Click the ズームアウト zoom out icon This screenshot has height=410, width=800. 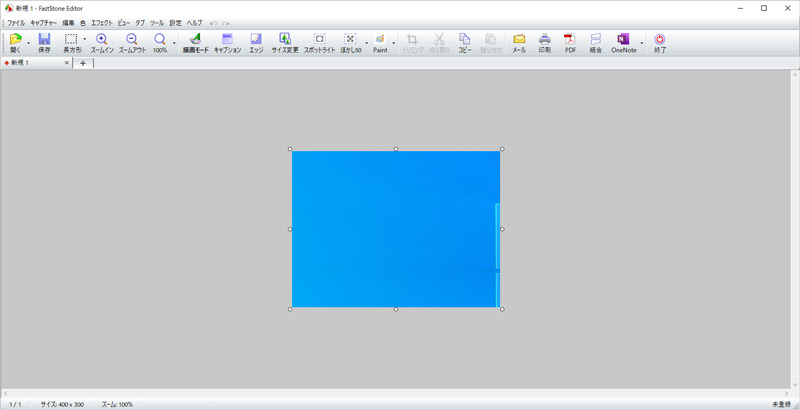[132, 42]
